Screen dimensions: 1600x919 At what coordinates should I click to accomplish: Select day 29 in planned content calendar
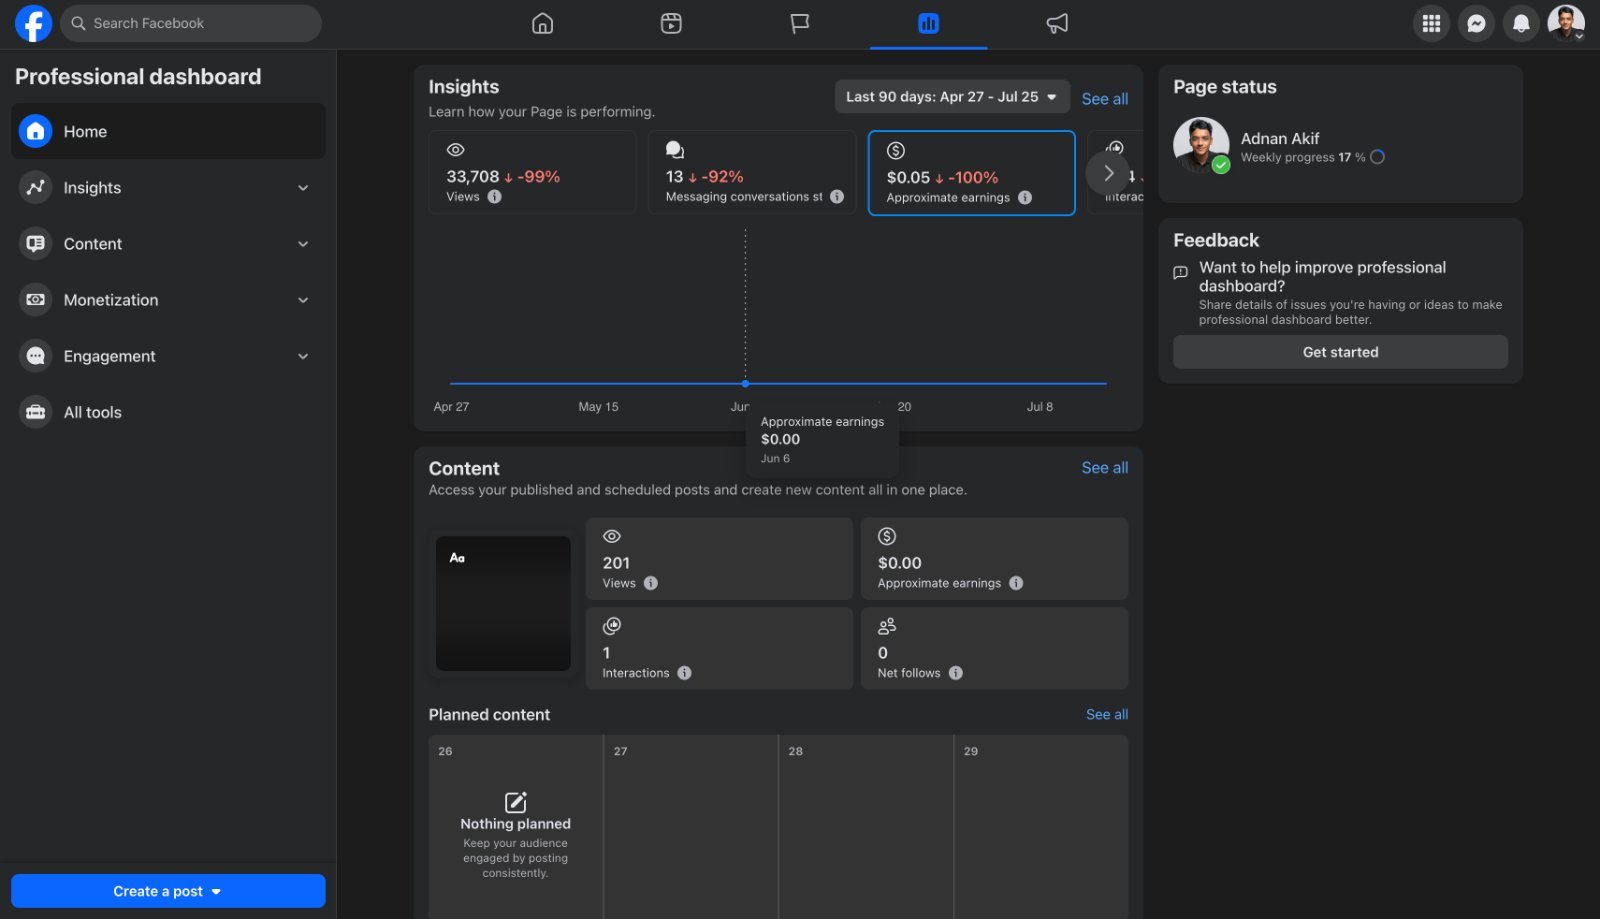[x=1041, y=826]
